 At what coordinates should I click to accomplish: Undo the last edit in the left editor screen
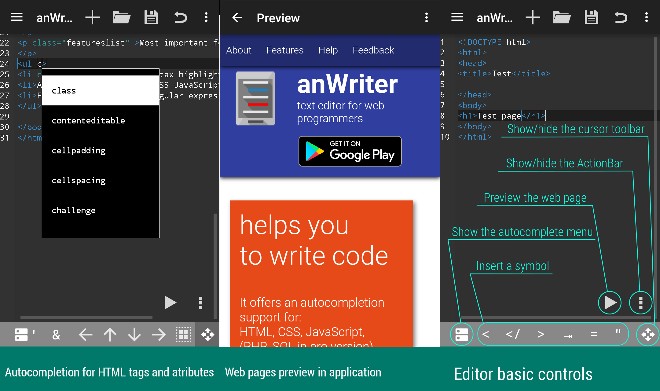click(x=181, y=17)
